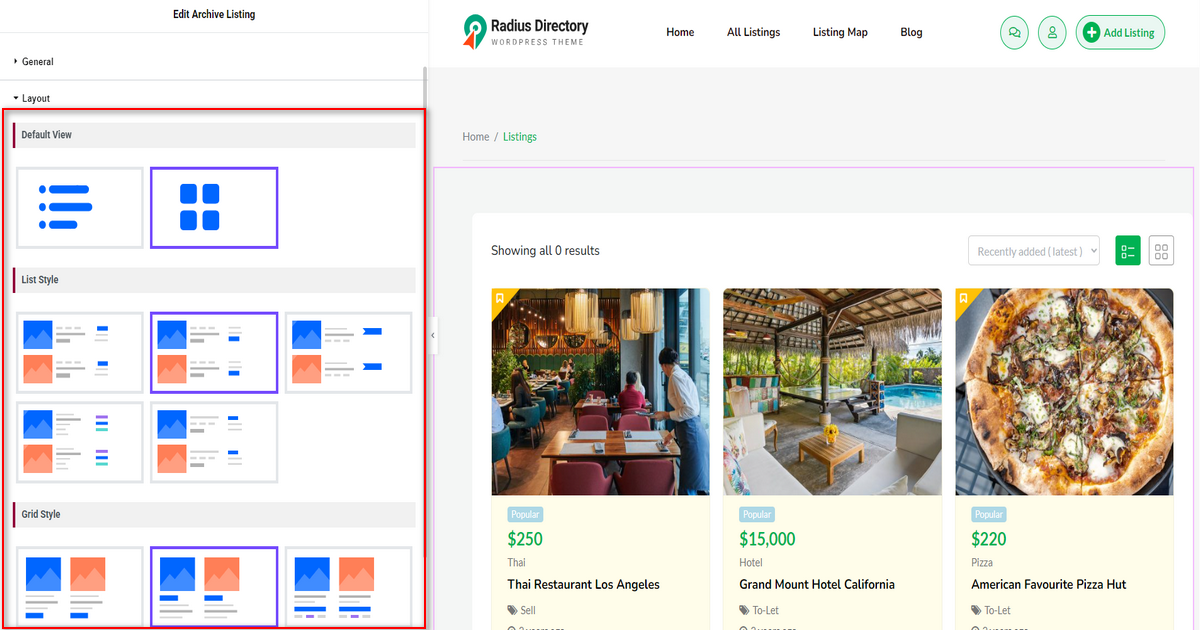Open American Favourite Pizza Hut listing title
The width and height of the screenshot is (1200, 630).
1050,584
